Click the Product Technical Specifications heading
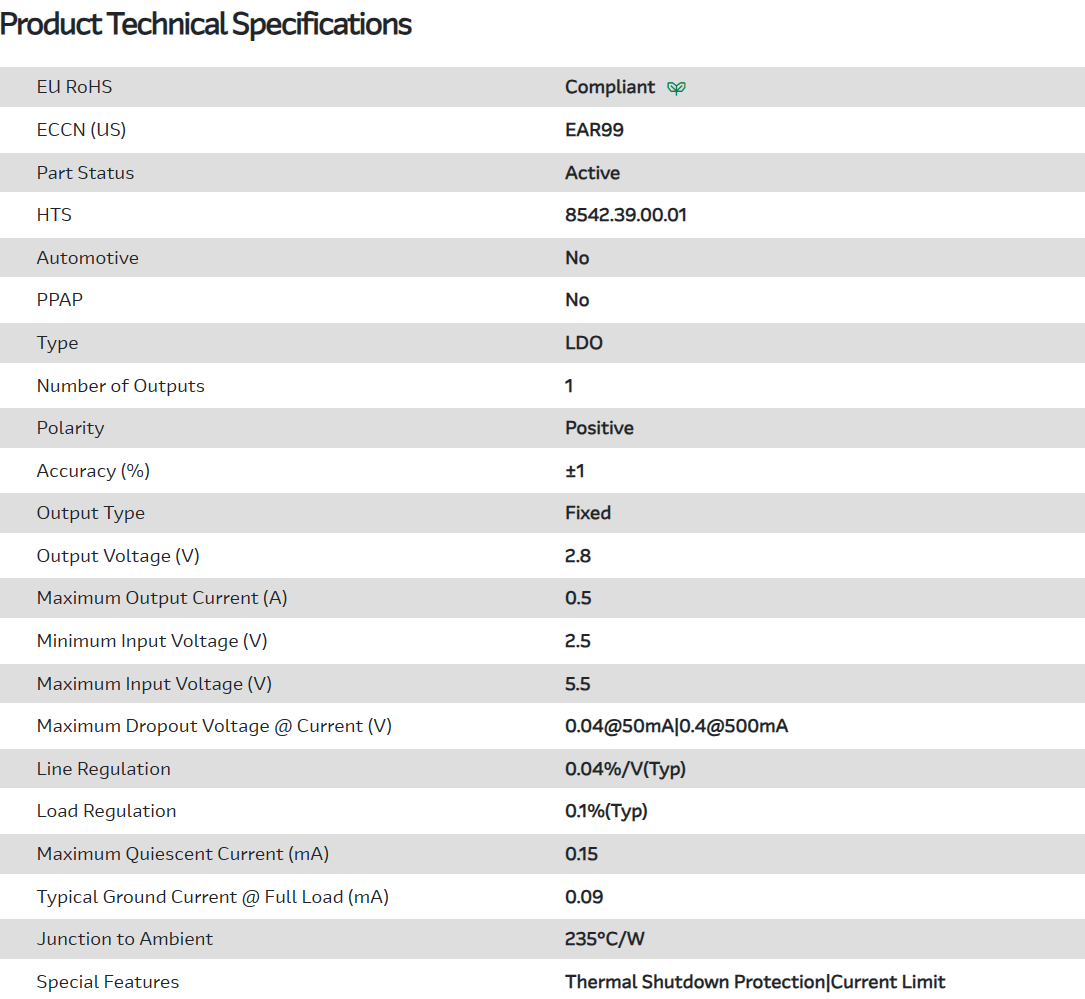1085x999 pixels. point(206,24)
